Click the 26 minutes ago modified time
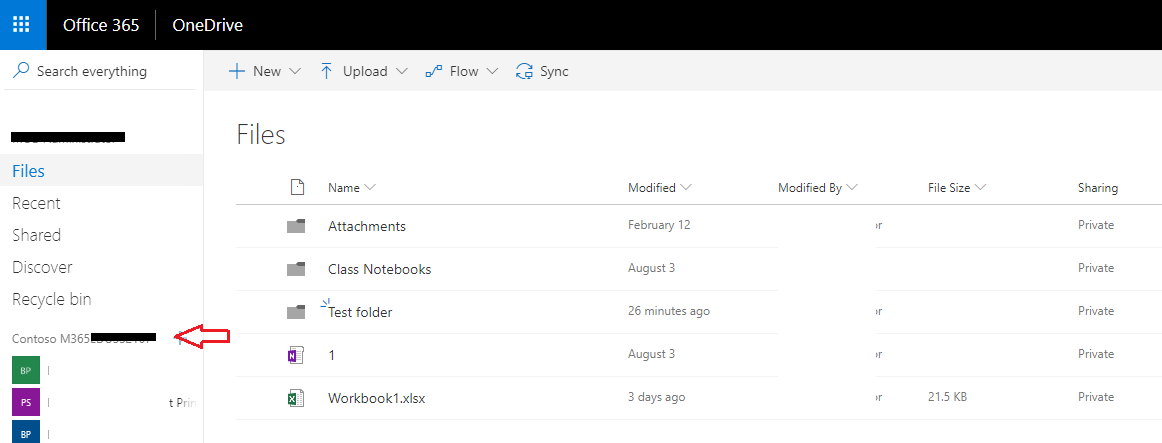1162x443 pixels. click(x=668, y=310)
